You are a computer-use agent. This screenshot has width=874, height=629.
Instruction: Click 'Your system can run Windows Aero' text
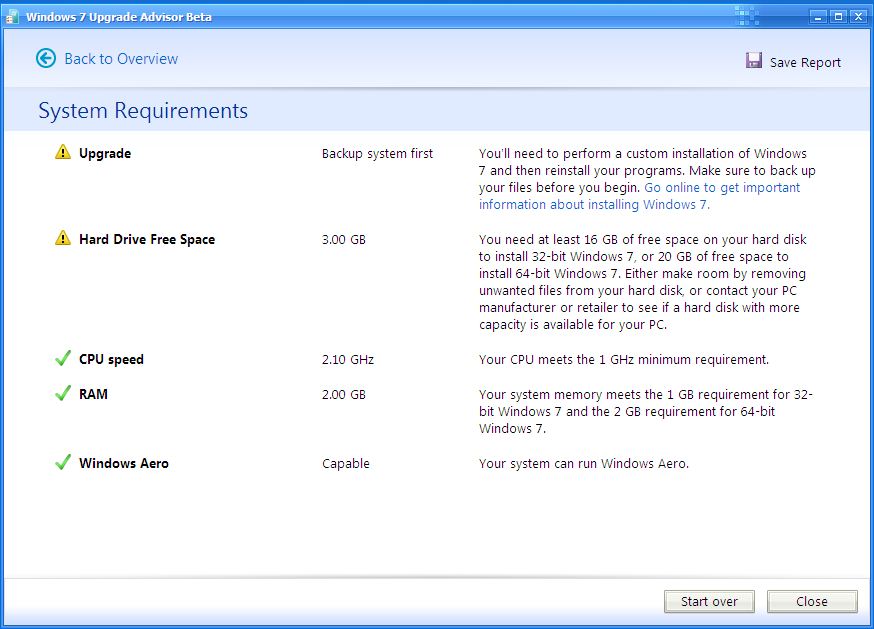584,463
